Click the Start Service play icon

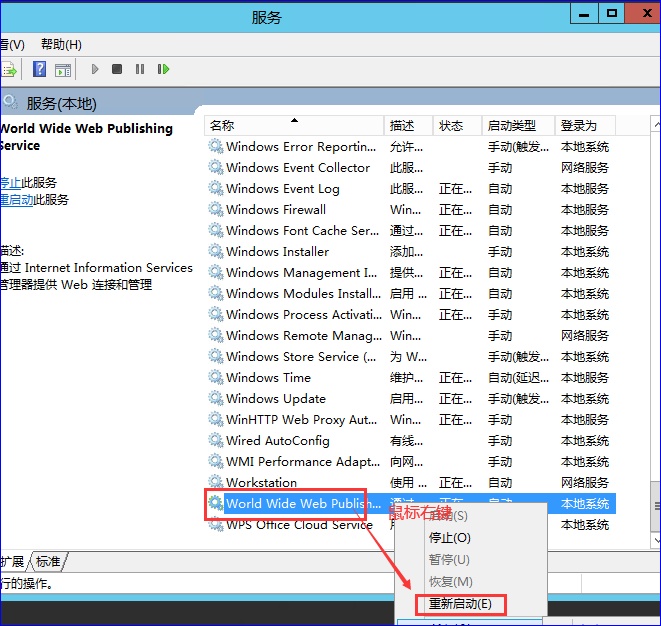coord(95,69)
